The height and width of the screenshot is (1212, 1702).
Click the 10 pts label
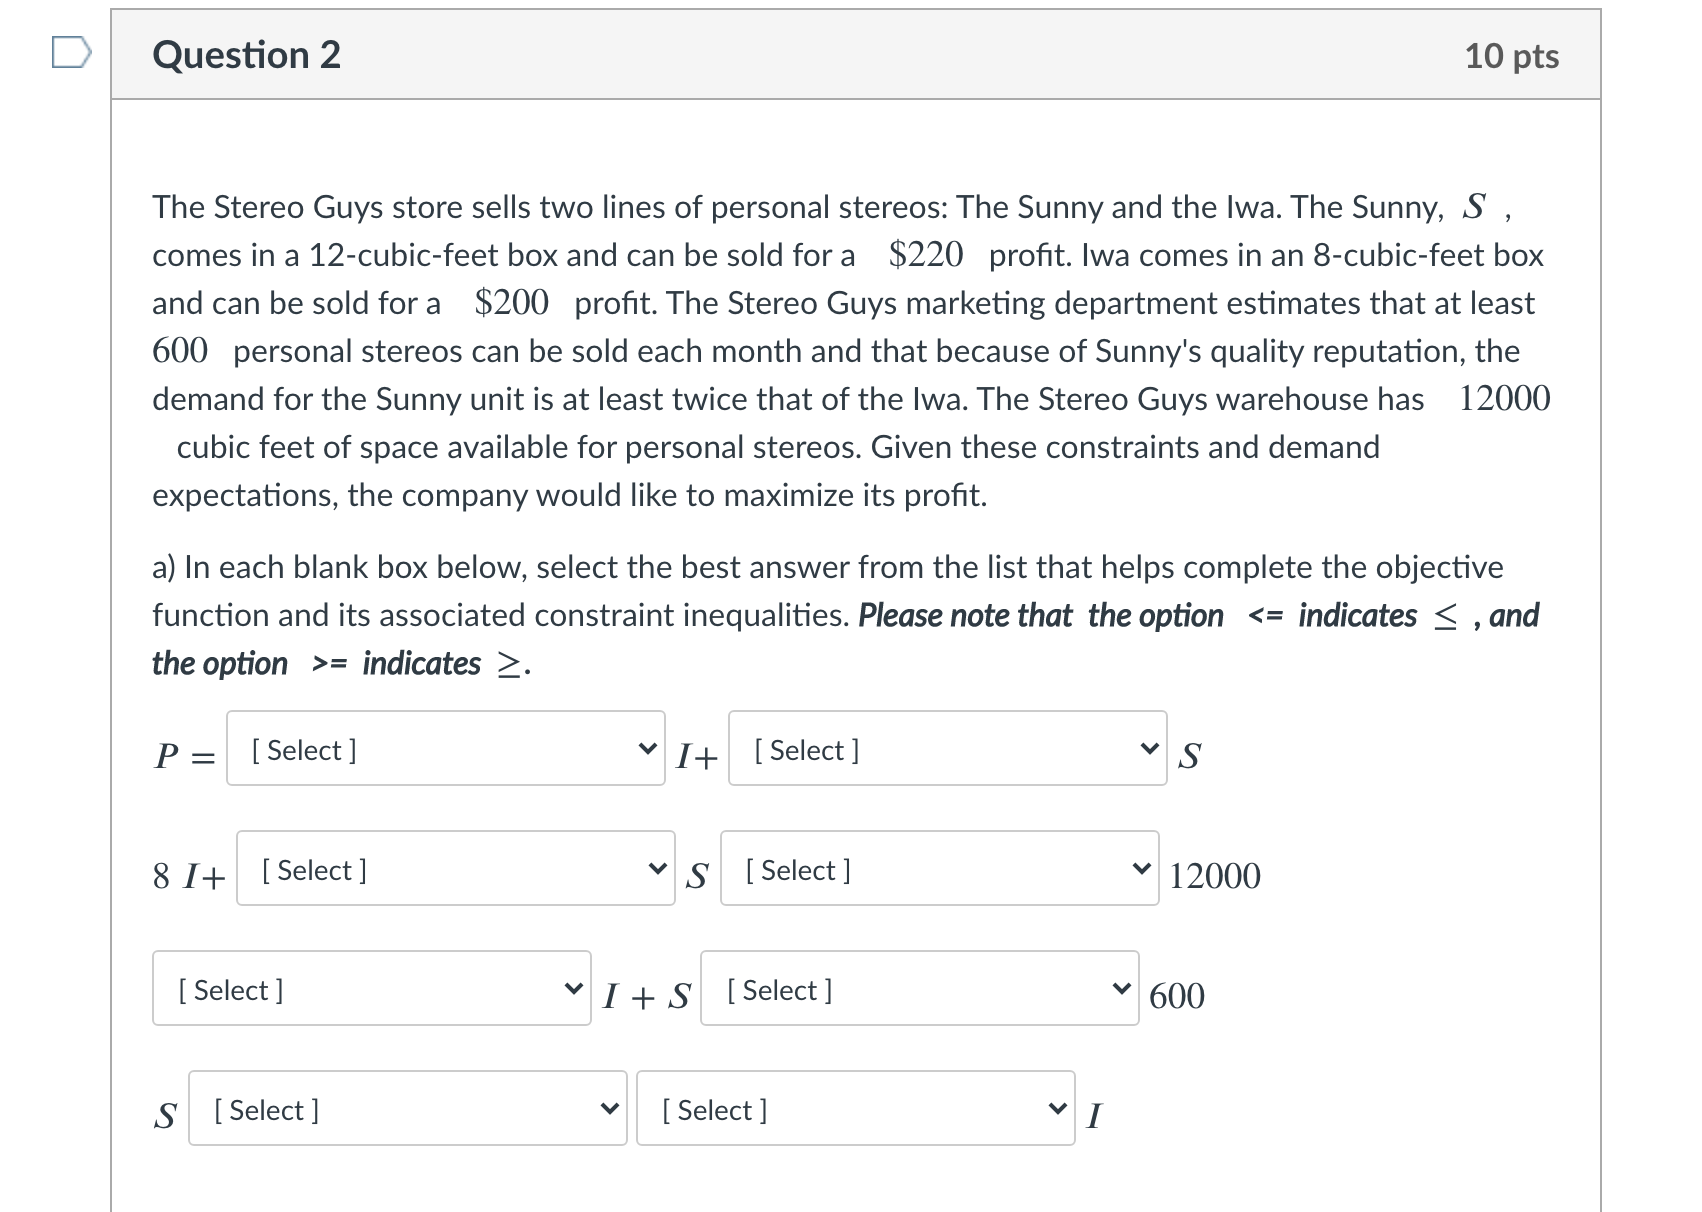pyautogui.click(x=1510, y=57)
